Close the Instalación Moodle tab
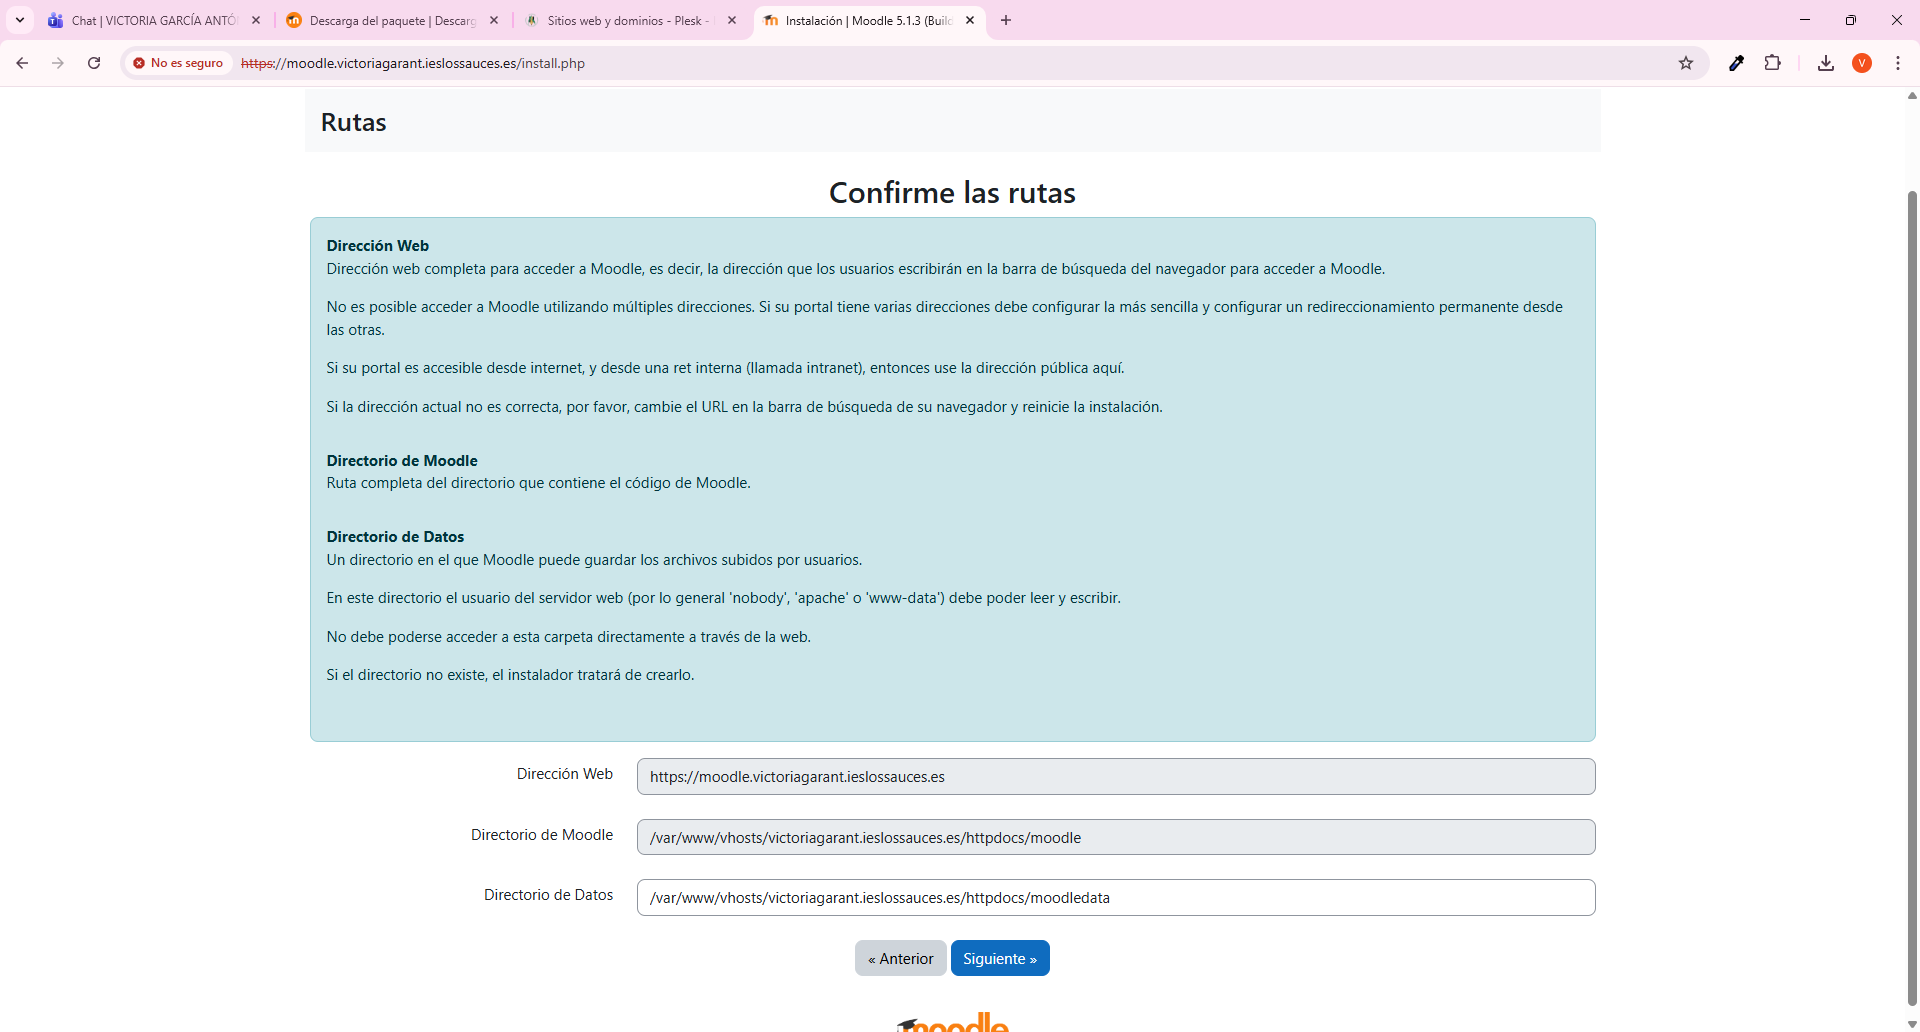The image size is (1920, 1032). pos(970,20)
